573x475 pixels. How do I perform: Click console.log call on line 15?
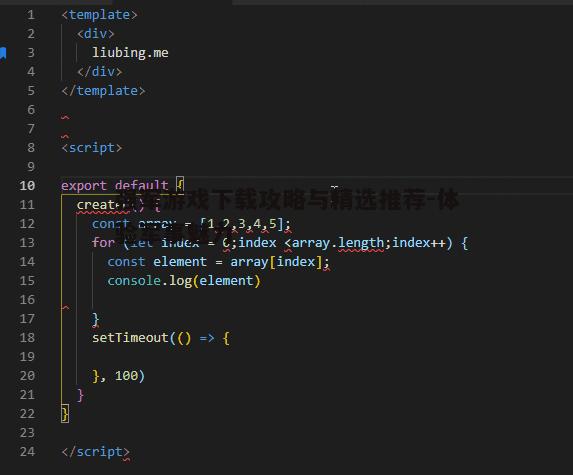click(183, 281)
